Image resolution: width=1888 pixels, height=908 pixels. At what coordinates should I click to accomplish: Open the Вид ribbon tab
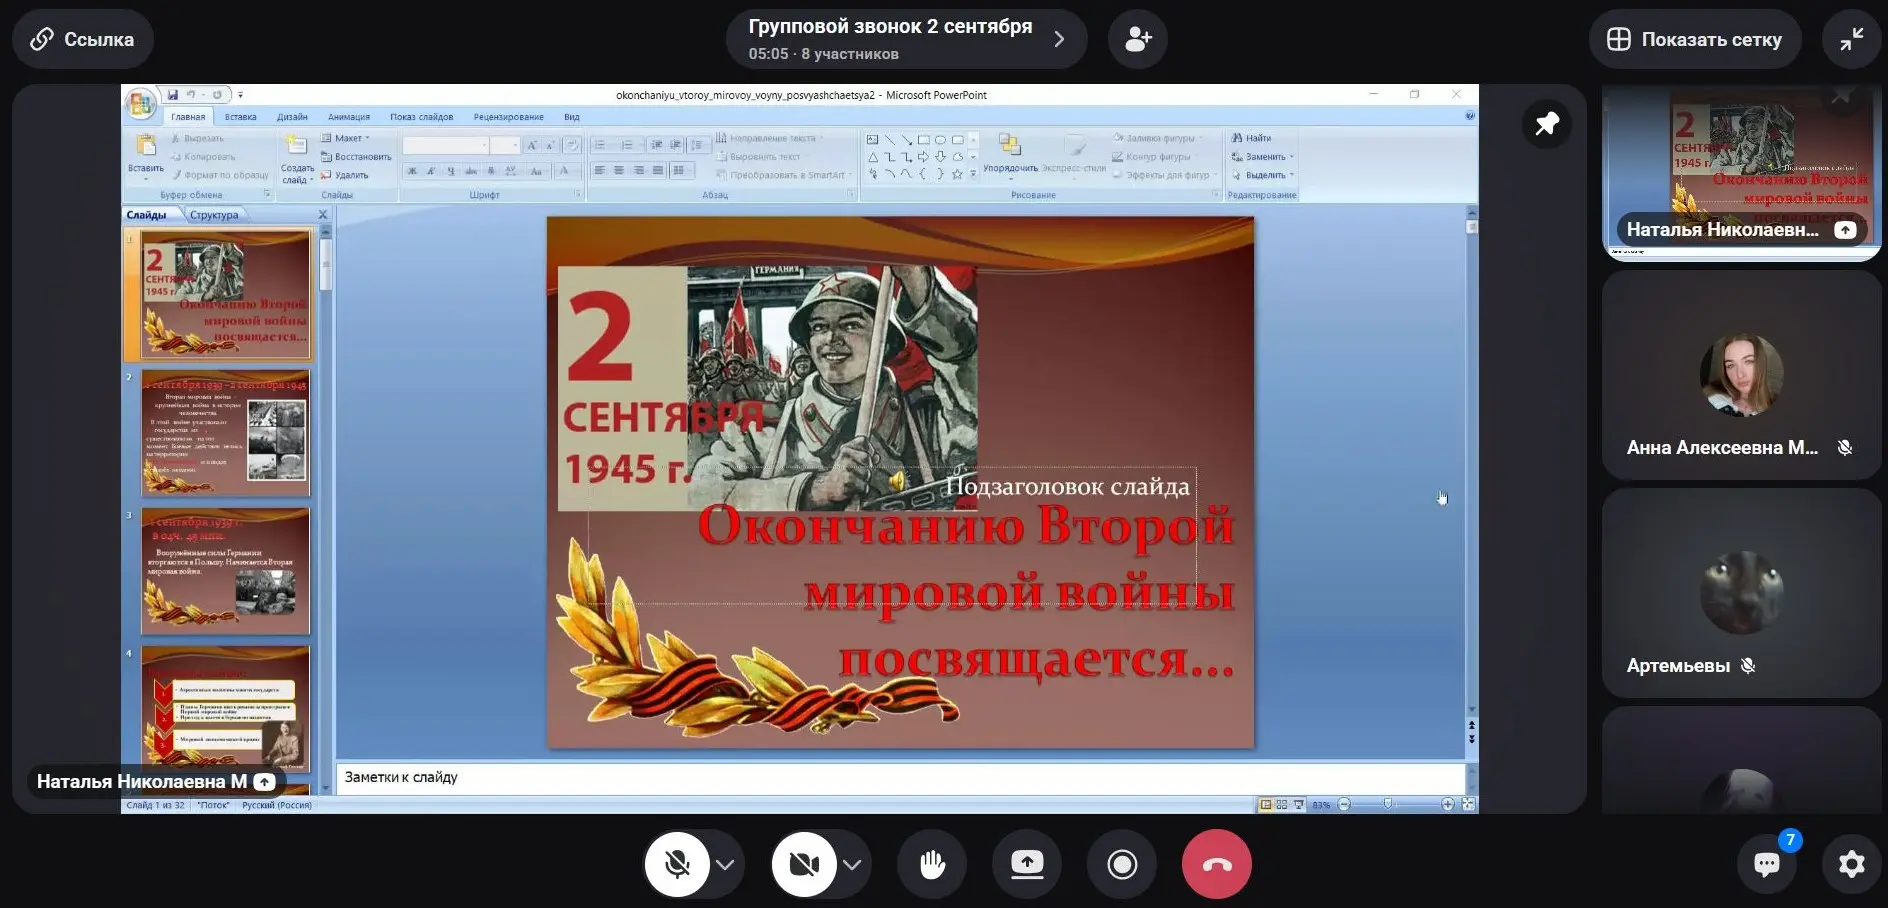571,117
